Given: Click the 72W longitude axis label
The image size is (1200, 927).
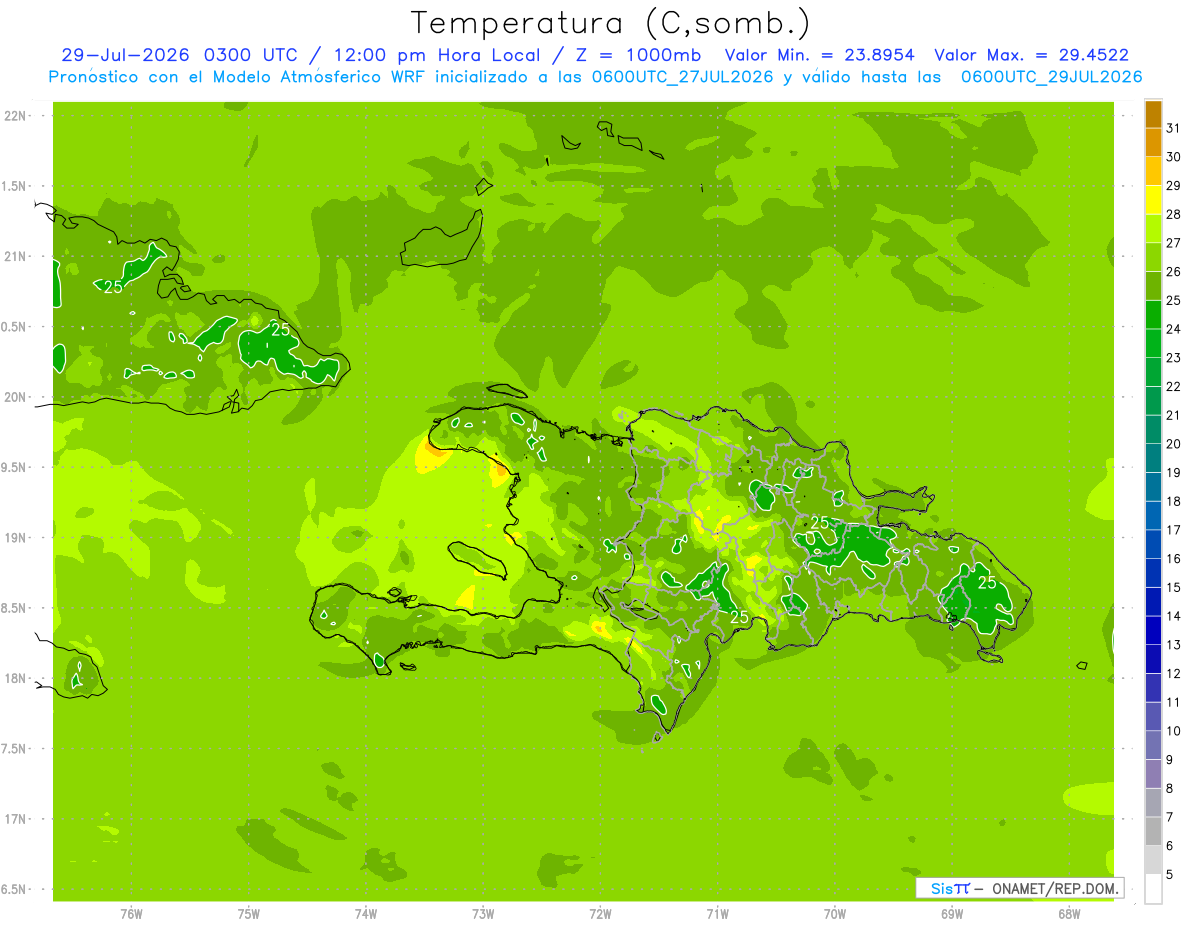Looking at the screenshot, I should (600, 914).
